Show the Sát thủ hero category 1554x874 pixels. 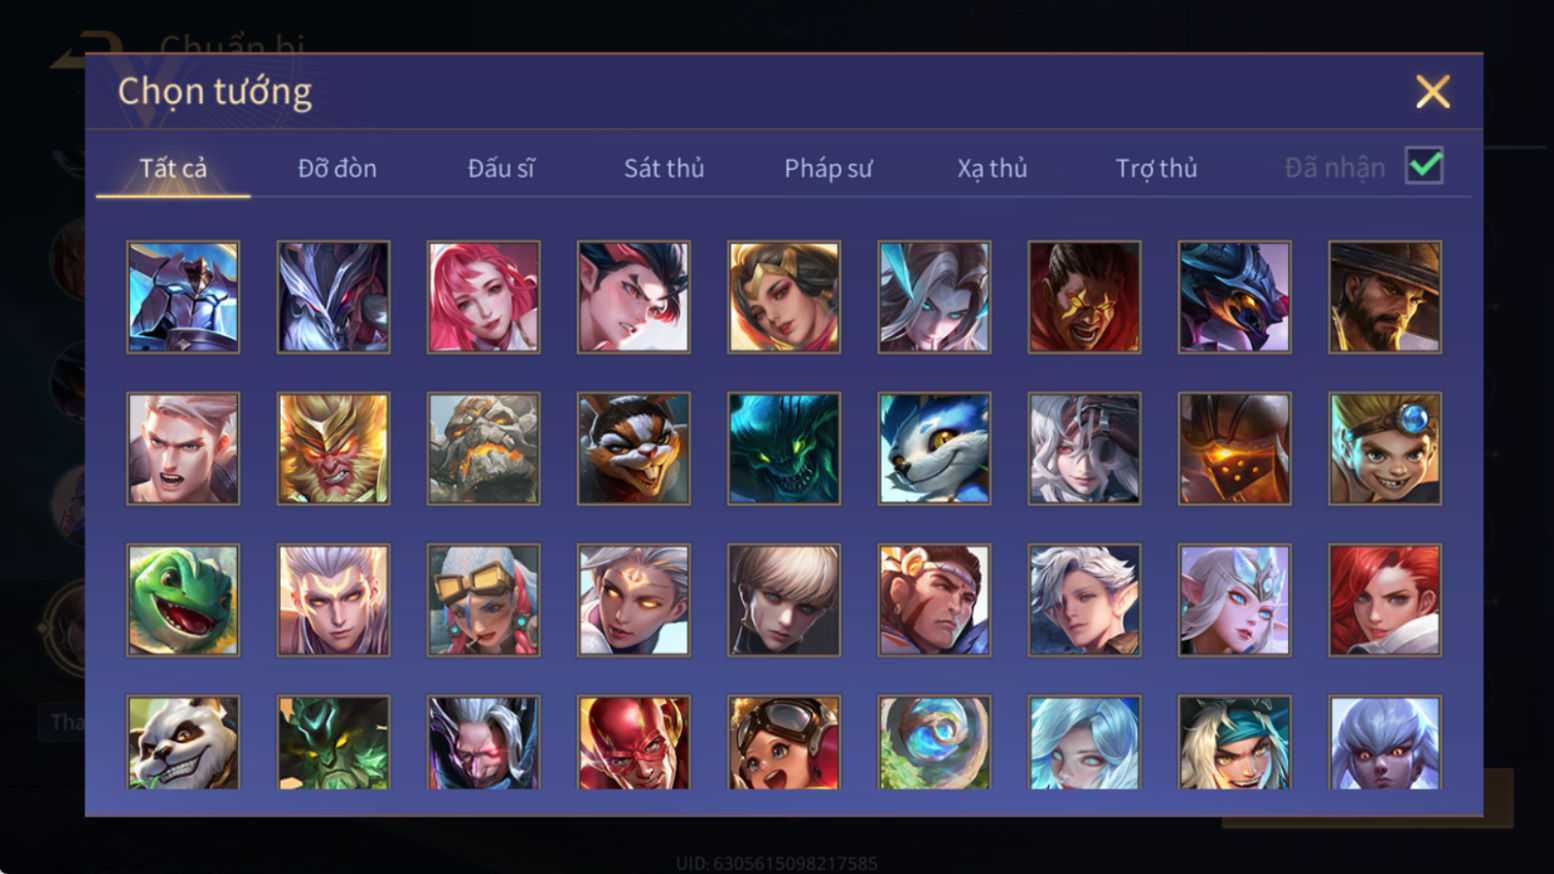coord(664,168)
